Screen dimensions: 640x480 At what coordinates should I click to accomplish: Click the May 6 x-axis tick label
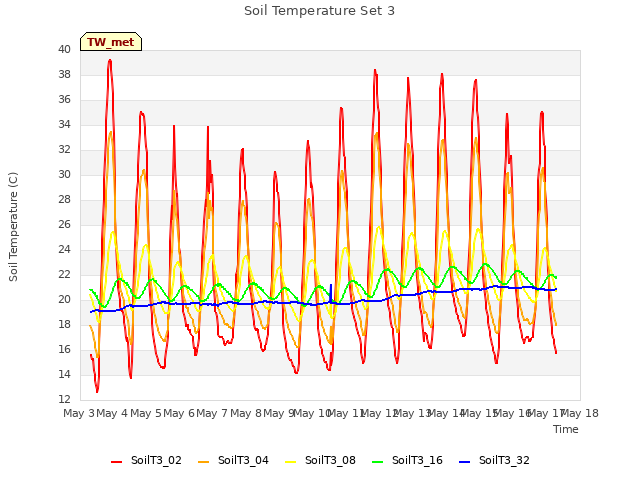point(179,413)
